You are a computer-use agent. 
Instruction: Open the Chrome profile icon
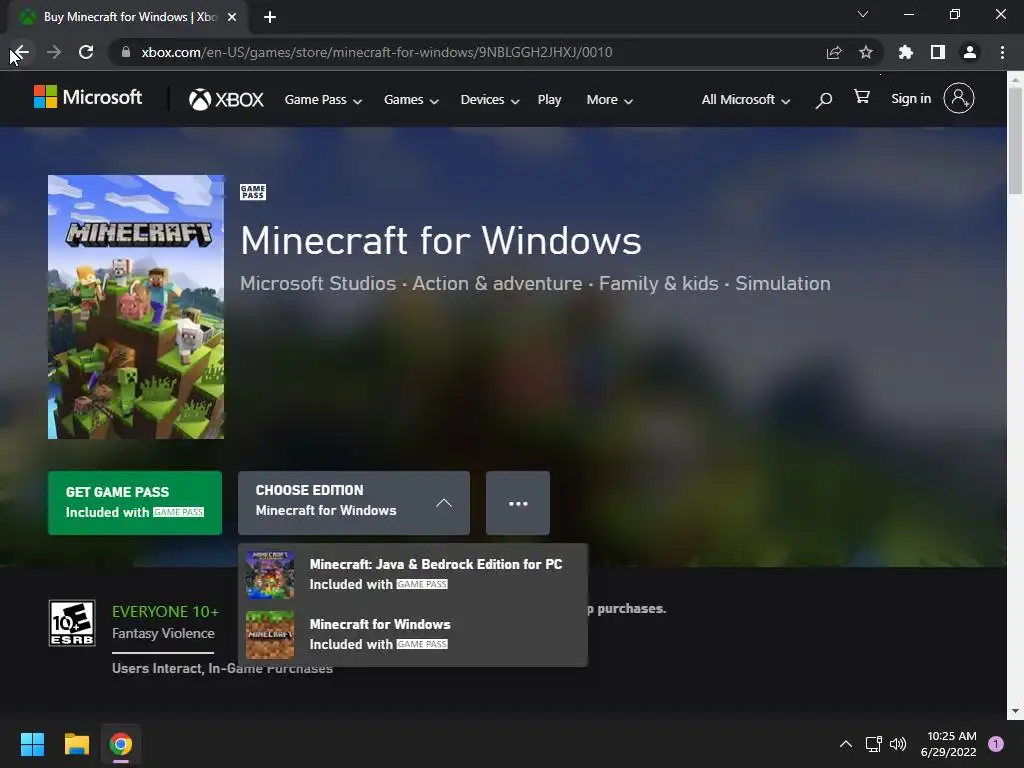click(970, 52)
